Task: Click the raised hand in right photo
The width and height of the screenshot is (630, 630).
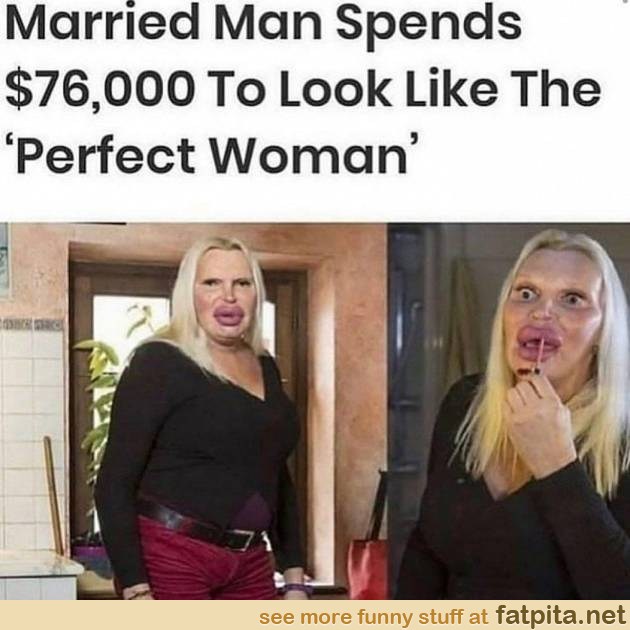Action: tap(538, 428)
